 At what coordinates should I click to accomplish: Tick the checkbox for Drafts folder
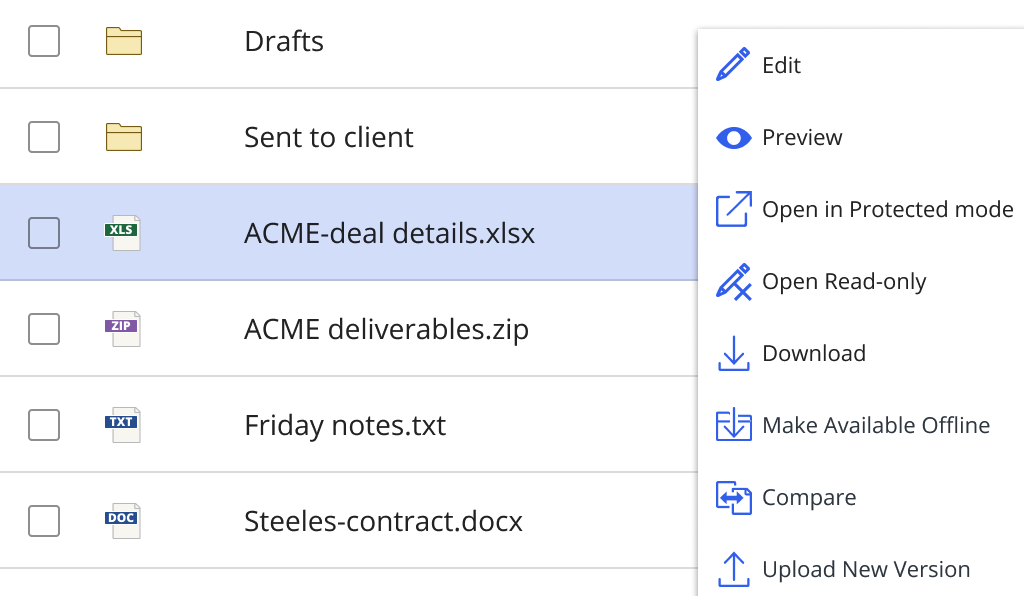click(x=44, y=41)
